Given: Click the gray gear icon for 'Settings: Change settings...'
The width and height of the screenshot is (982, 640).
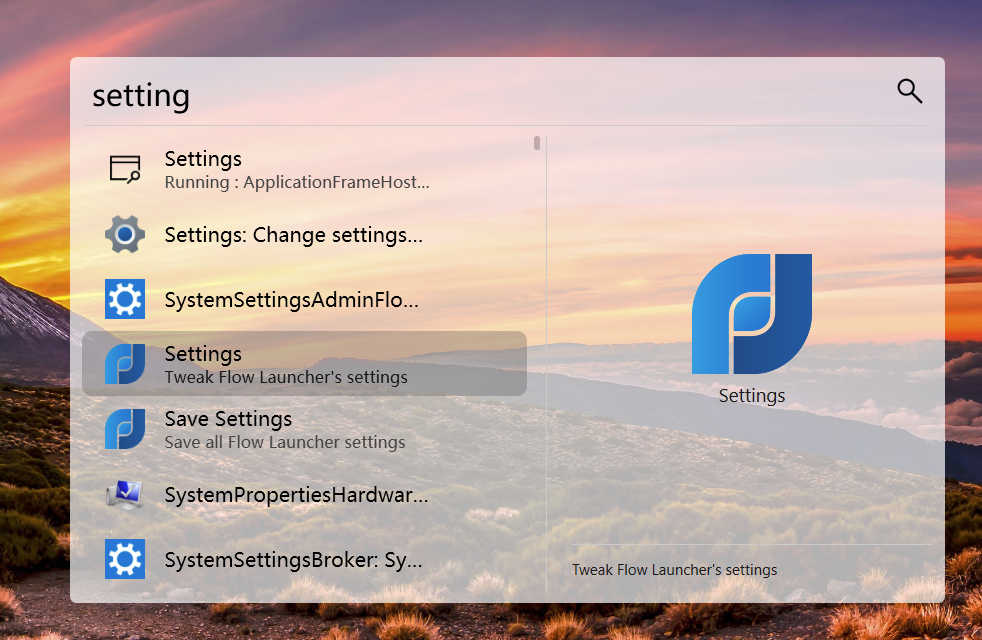Looking at the screenshot, I should pyautogui.click(x=125, y=234).
